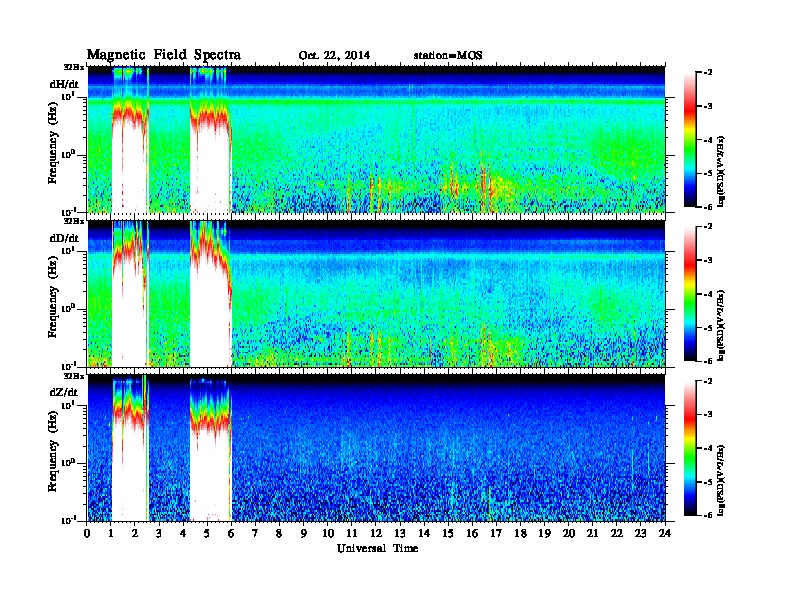The width and height of the screenshot is (792, 612).
Task: Click hour tick label "9" on time axis
Action: (304, 534)
